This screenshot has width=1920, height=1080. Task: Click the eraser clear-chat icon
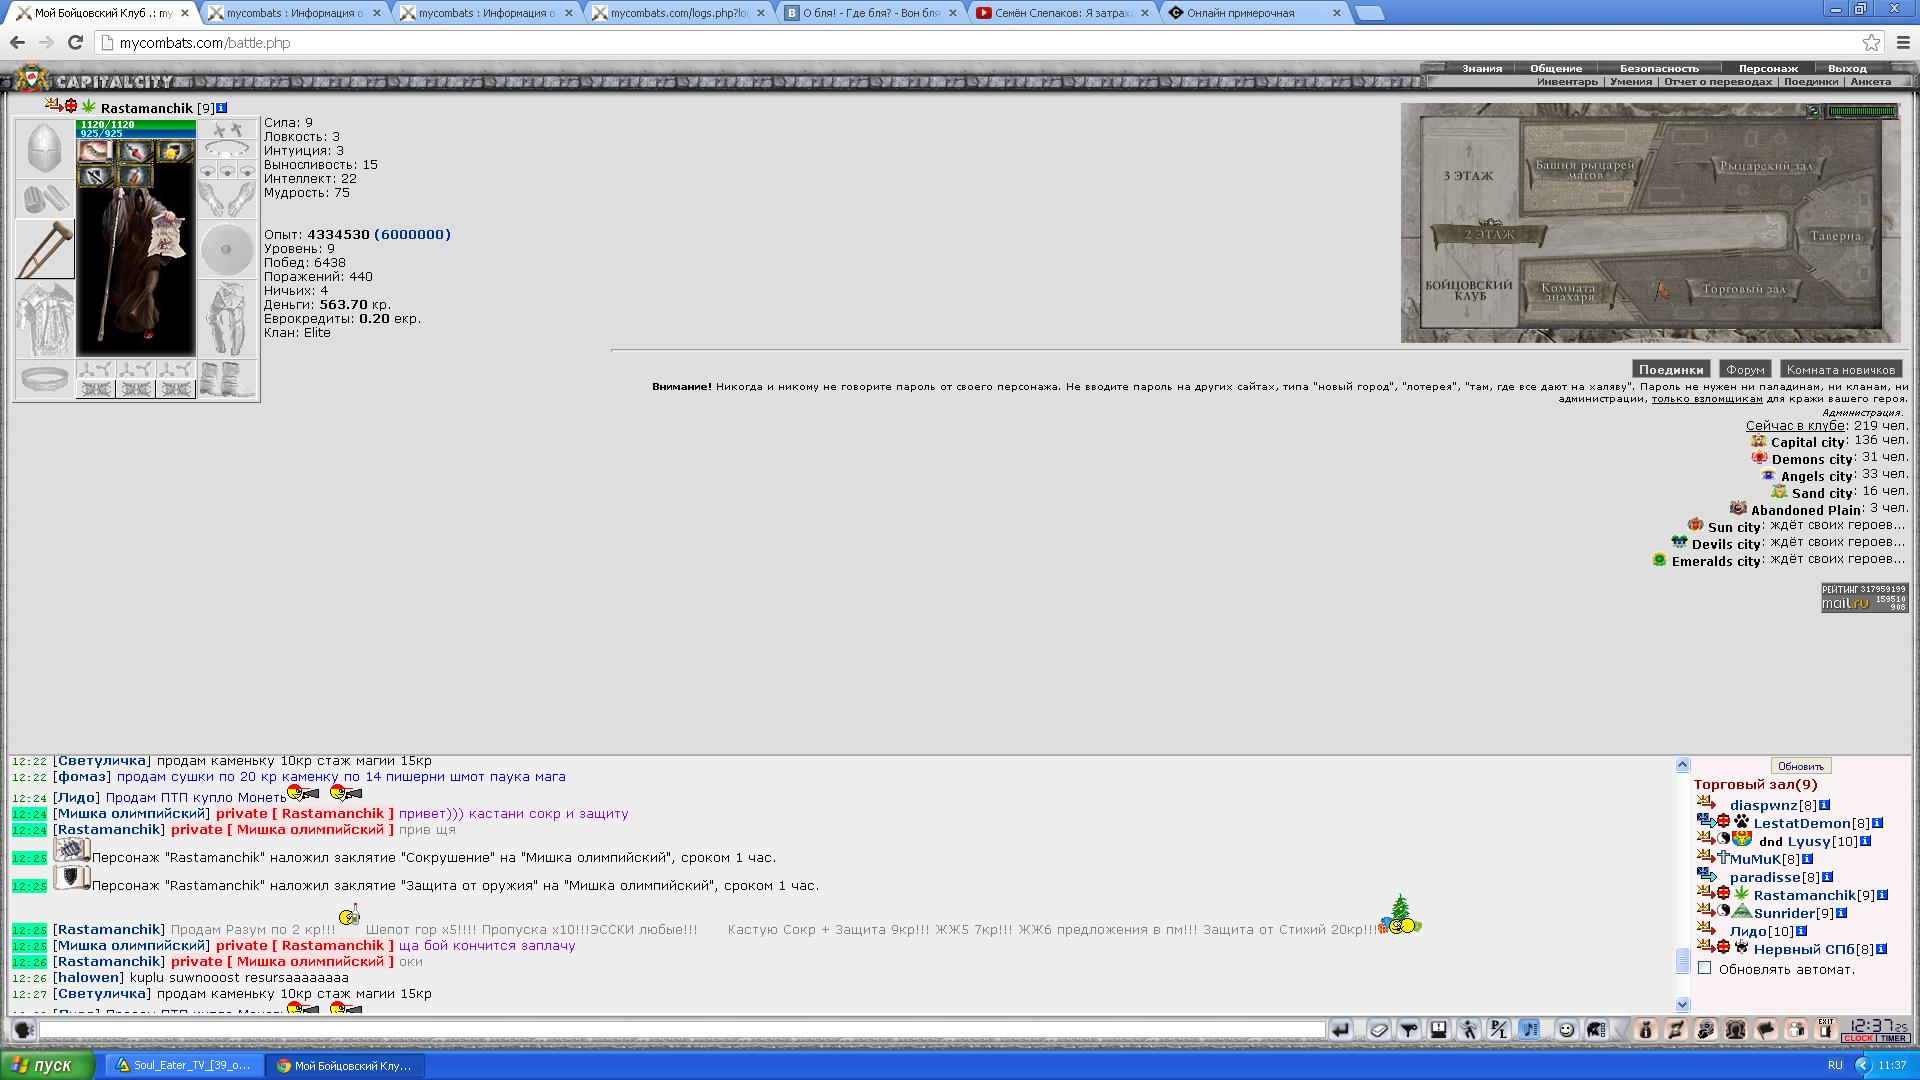[x=1379, y=1030]
